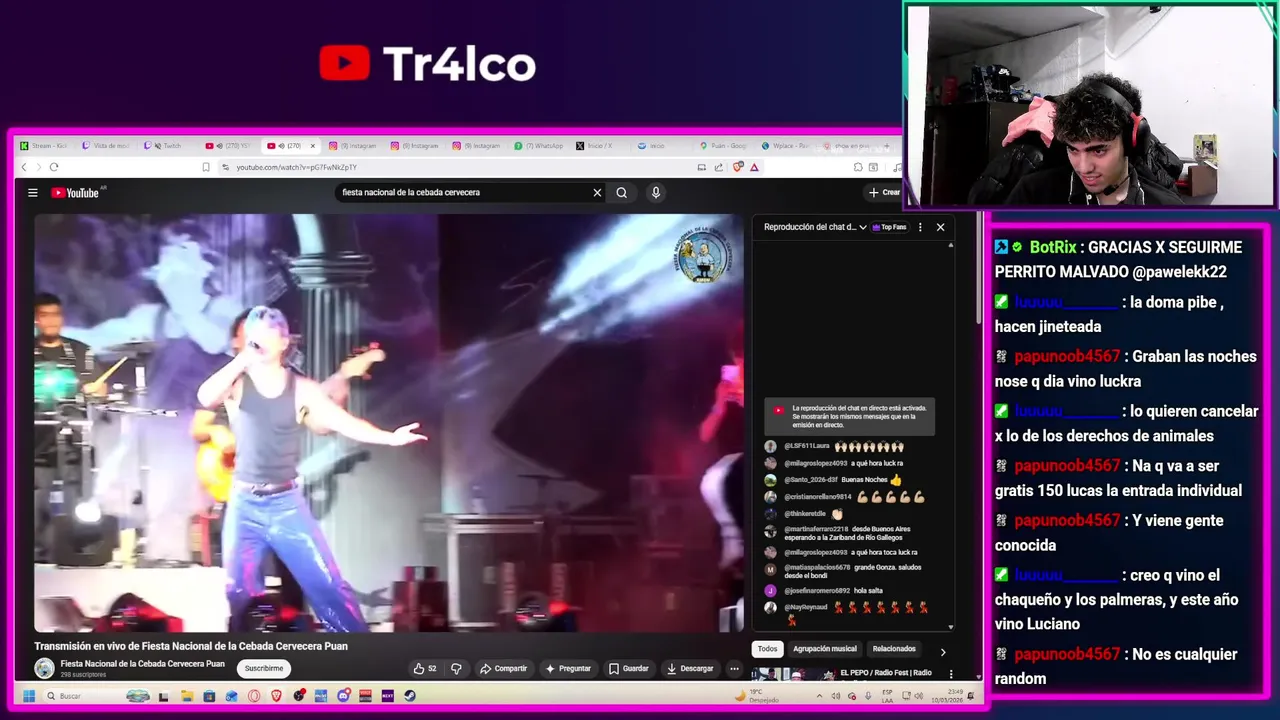Open Opera browser from the taskbar

254,696
